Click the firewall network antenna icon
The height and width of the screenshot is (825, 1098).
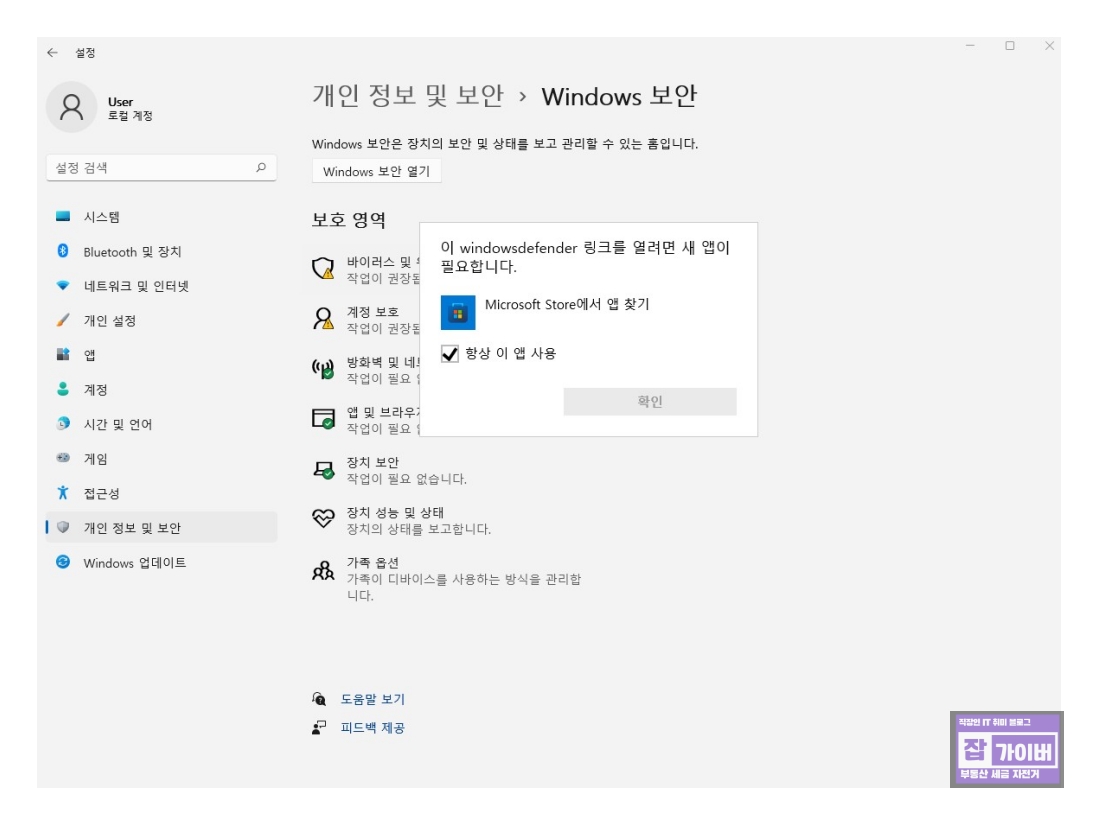(323, 368)
